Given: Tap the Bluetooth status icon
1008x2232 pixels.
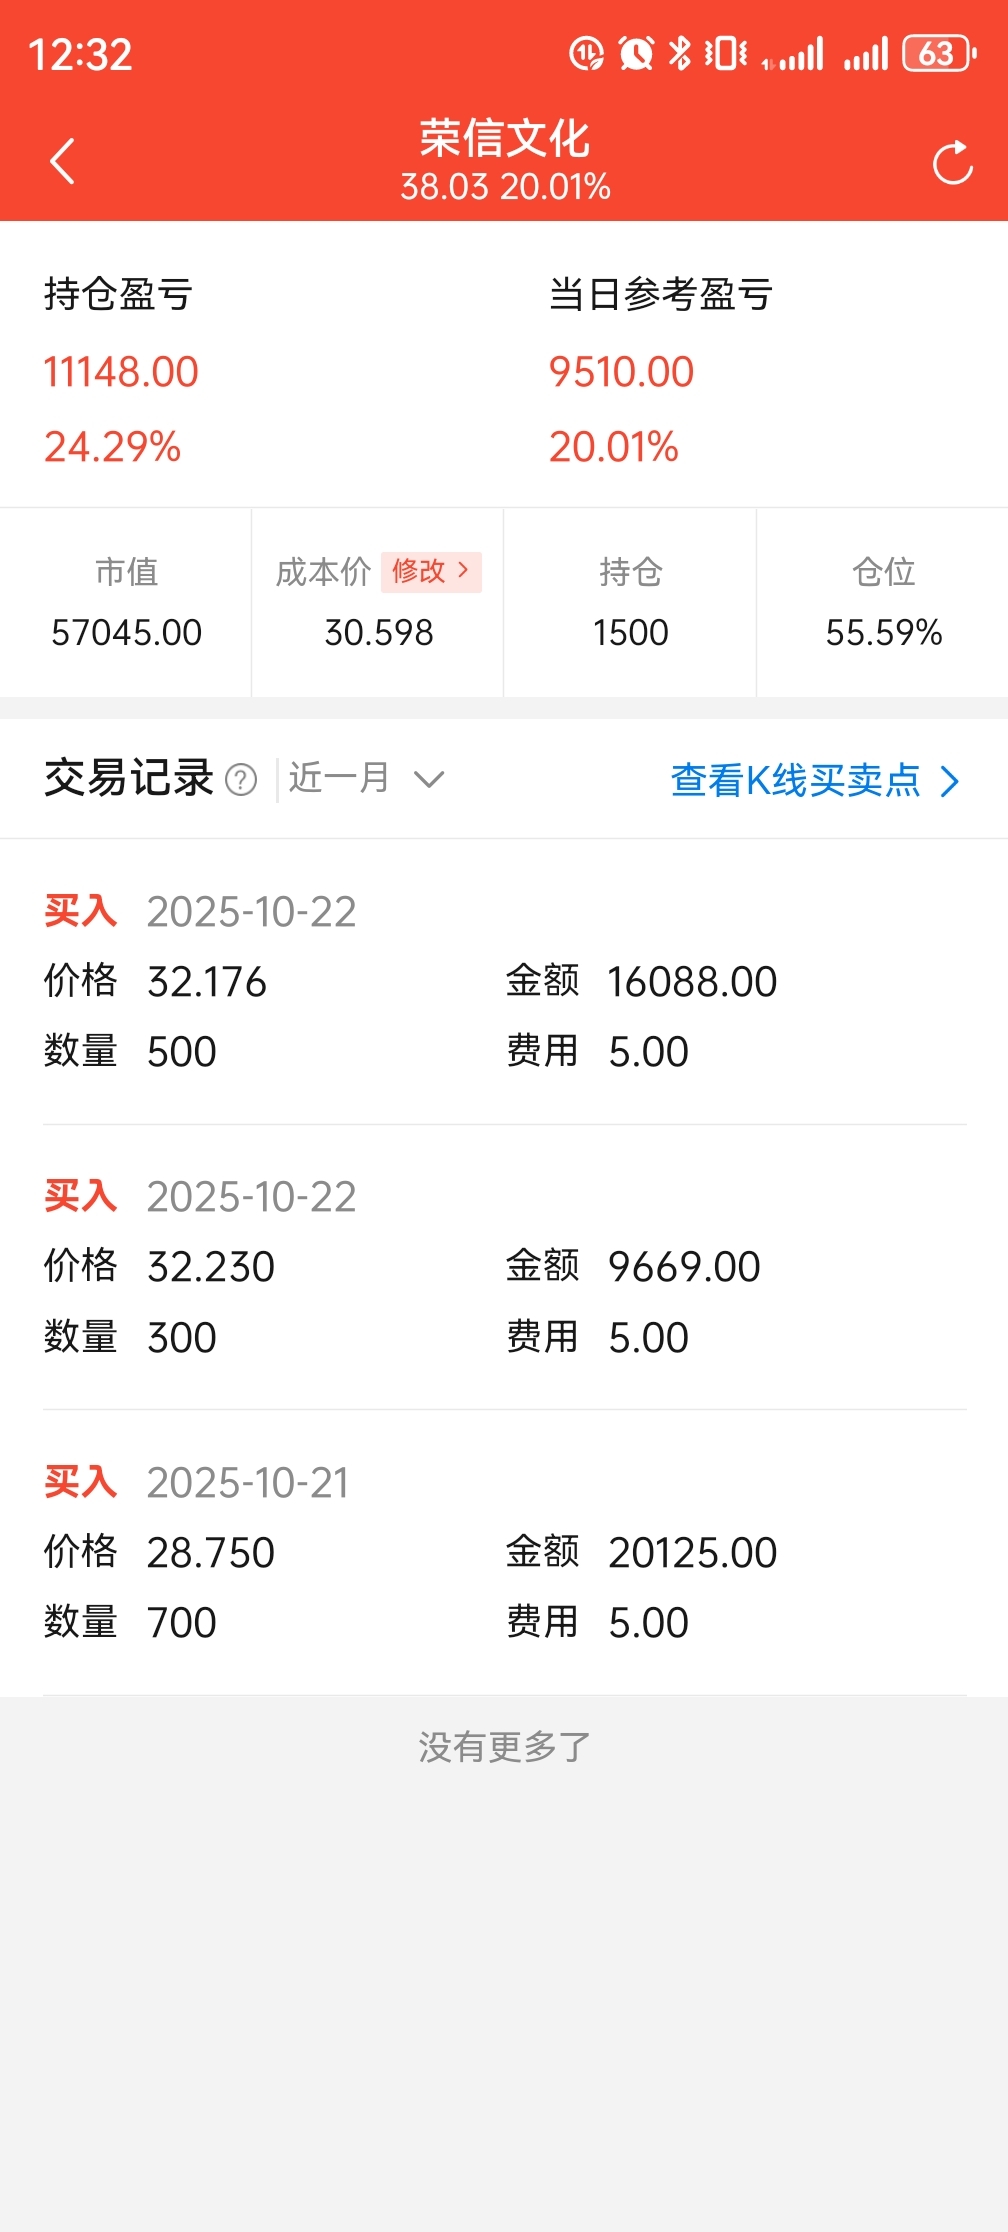Looking at the screenshot, I should [680, 54].
